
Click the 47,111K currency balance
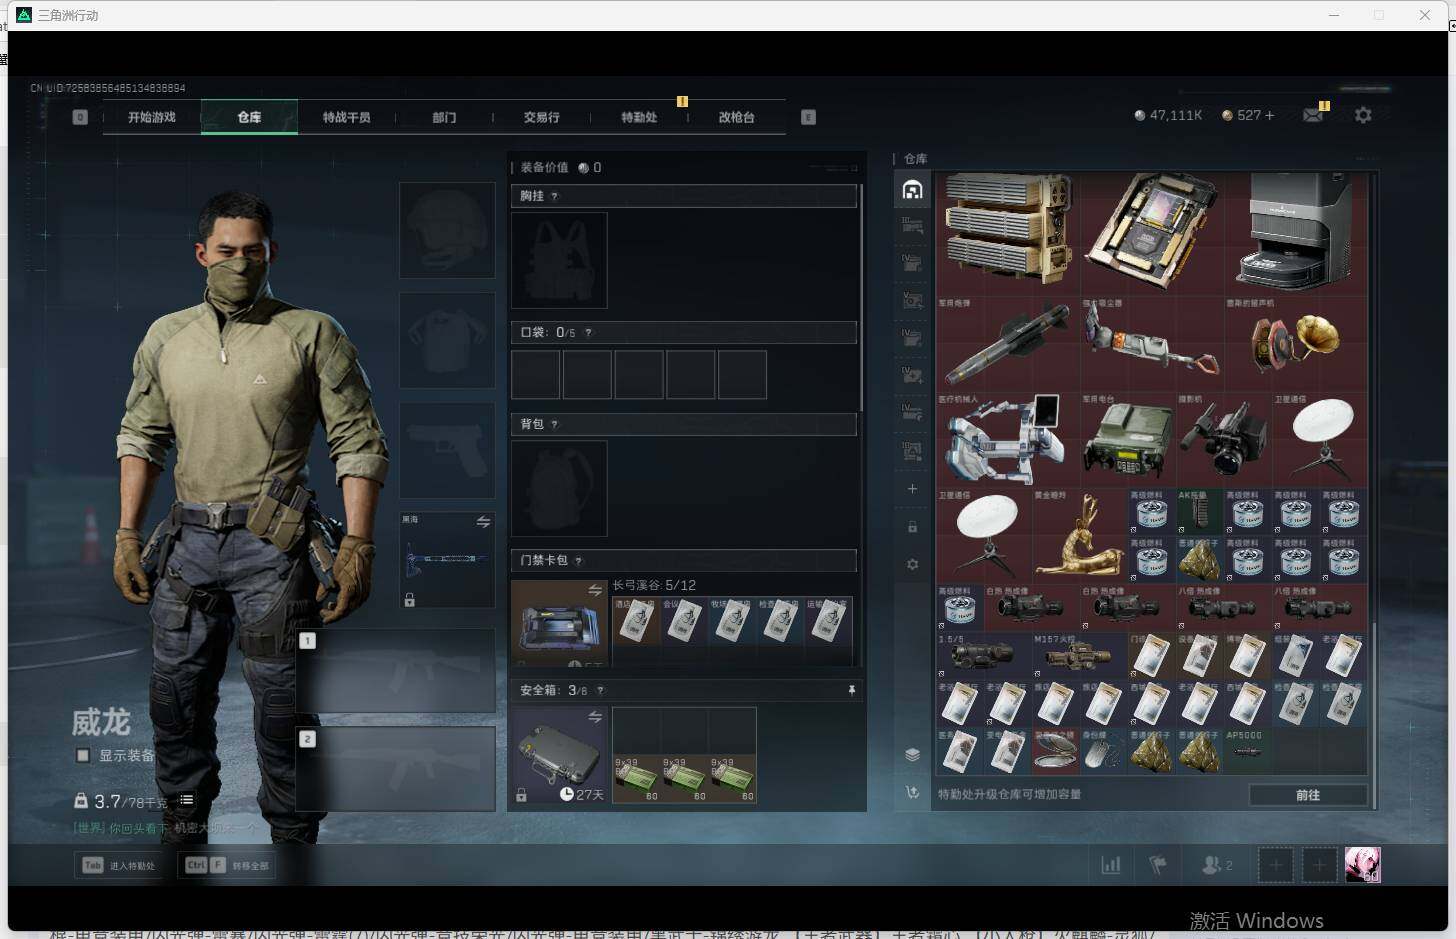click(1168, 115)
